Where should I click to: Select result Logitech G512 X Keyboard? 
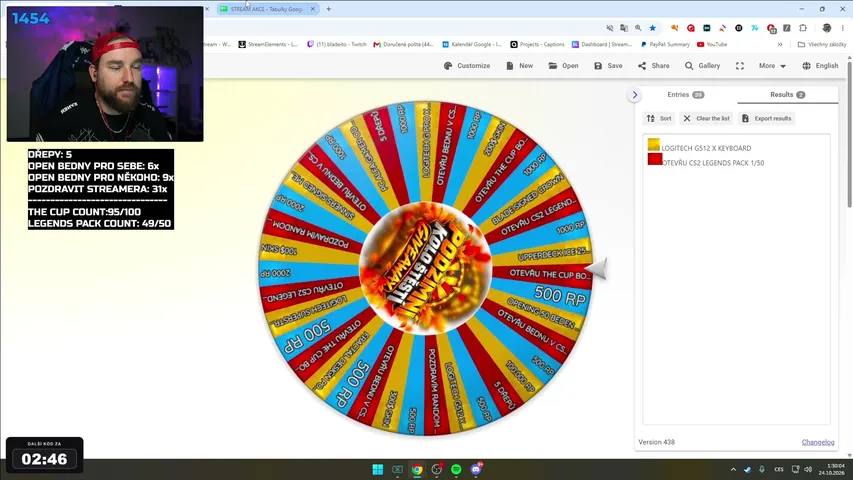pyautogui.click(x=706, y=148)
